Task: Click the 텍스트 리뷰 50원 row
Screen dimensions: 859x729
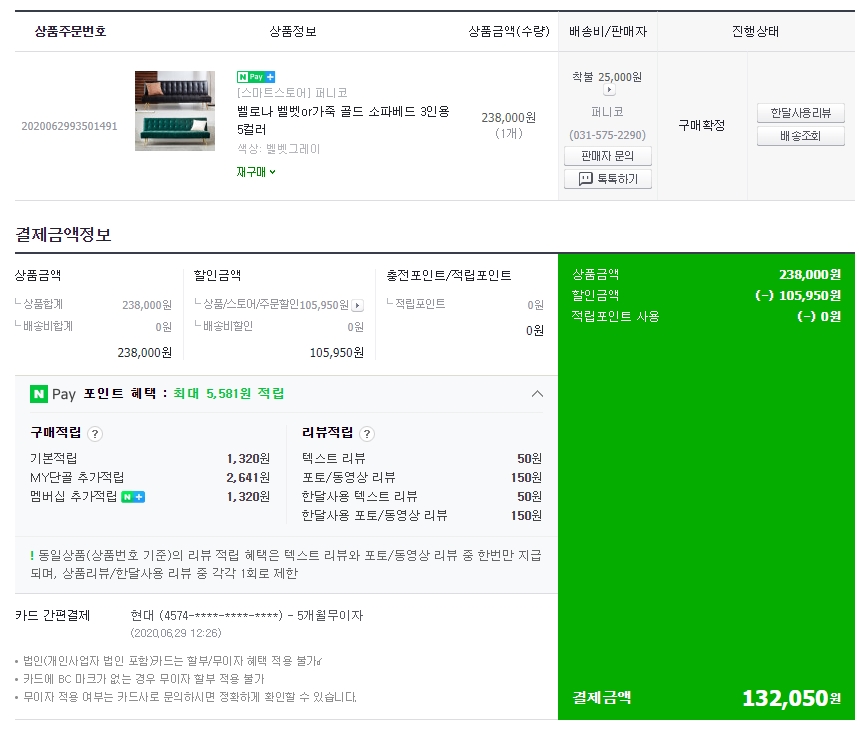Action: (x=421, y=458)
